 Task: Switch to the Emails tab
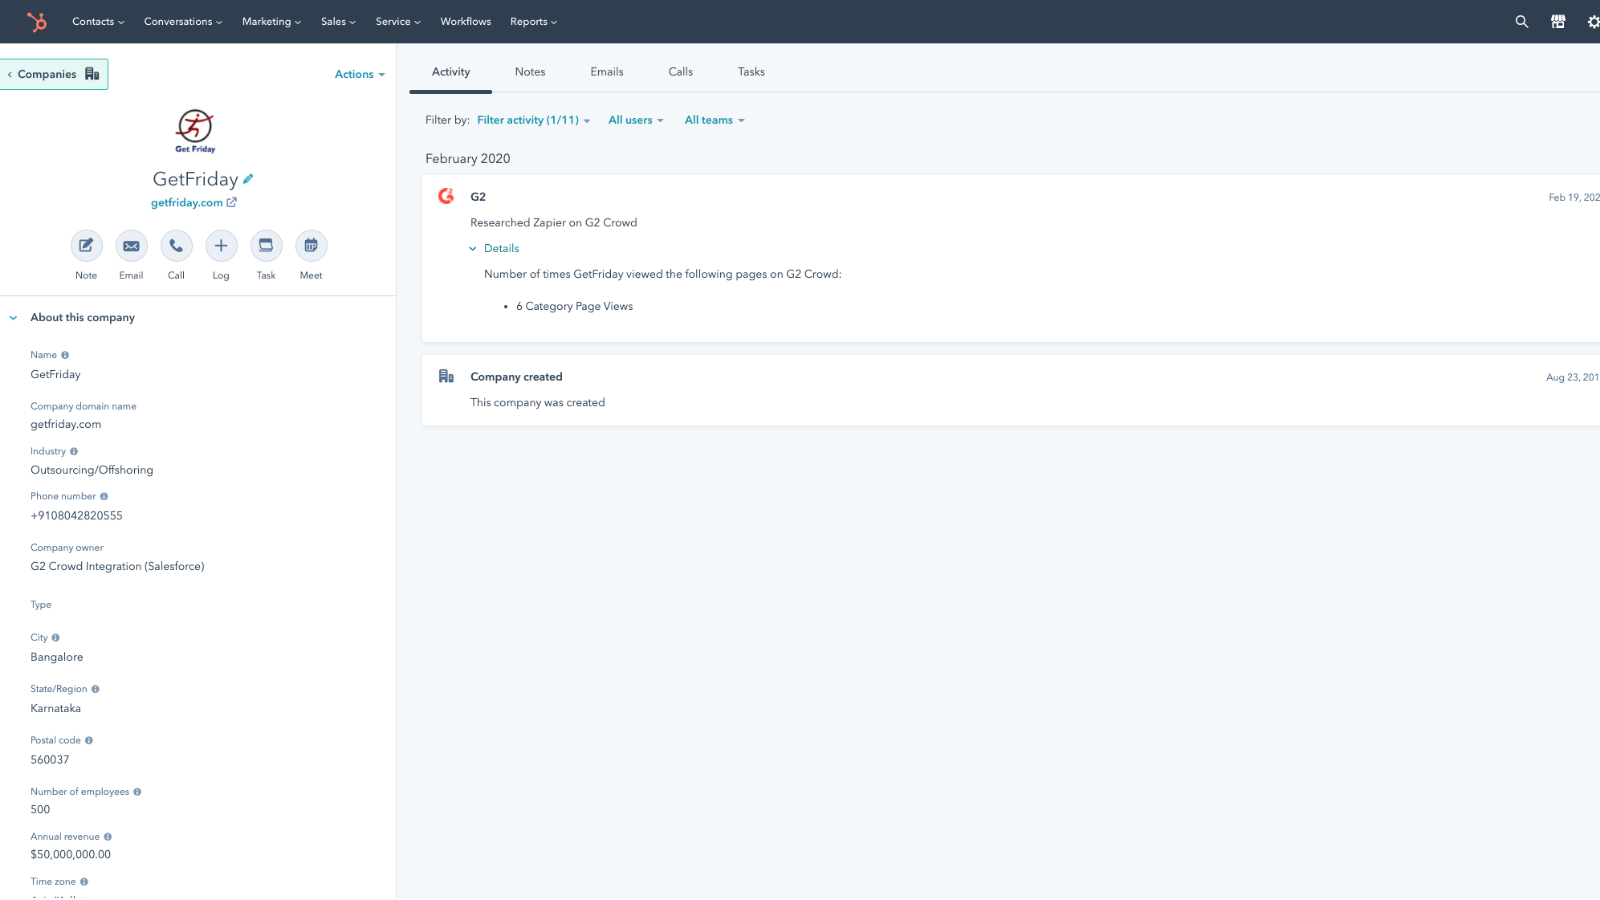click(607, 72)
